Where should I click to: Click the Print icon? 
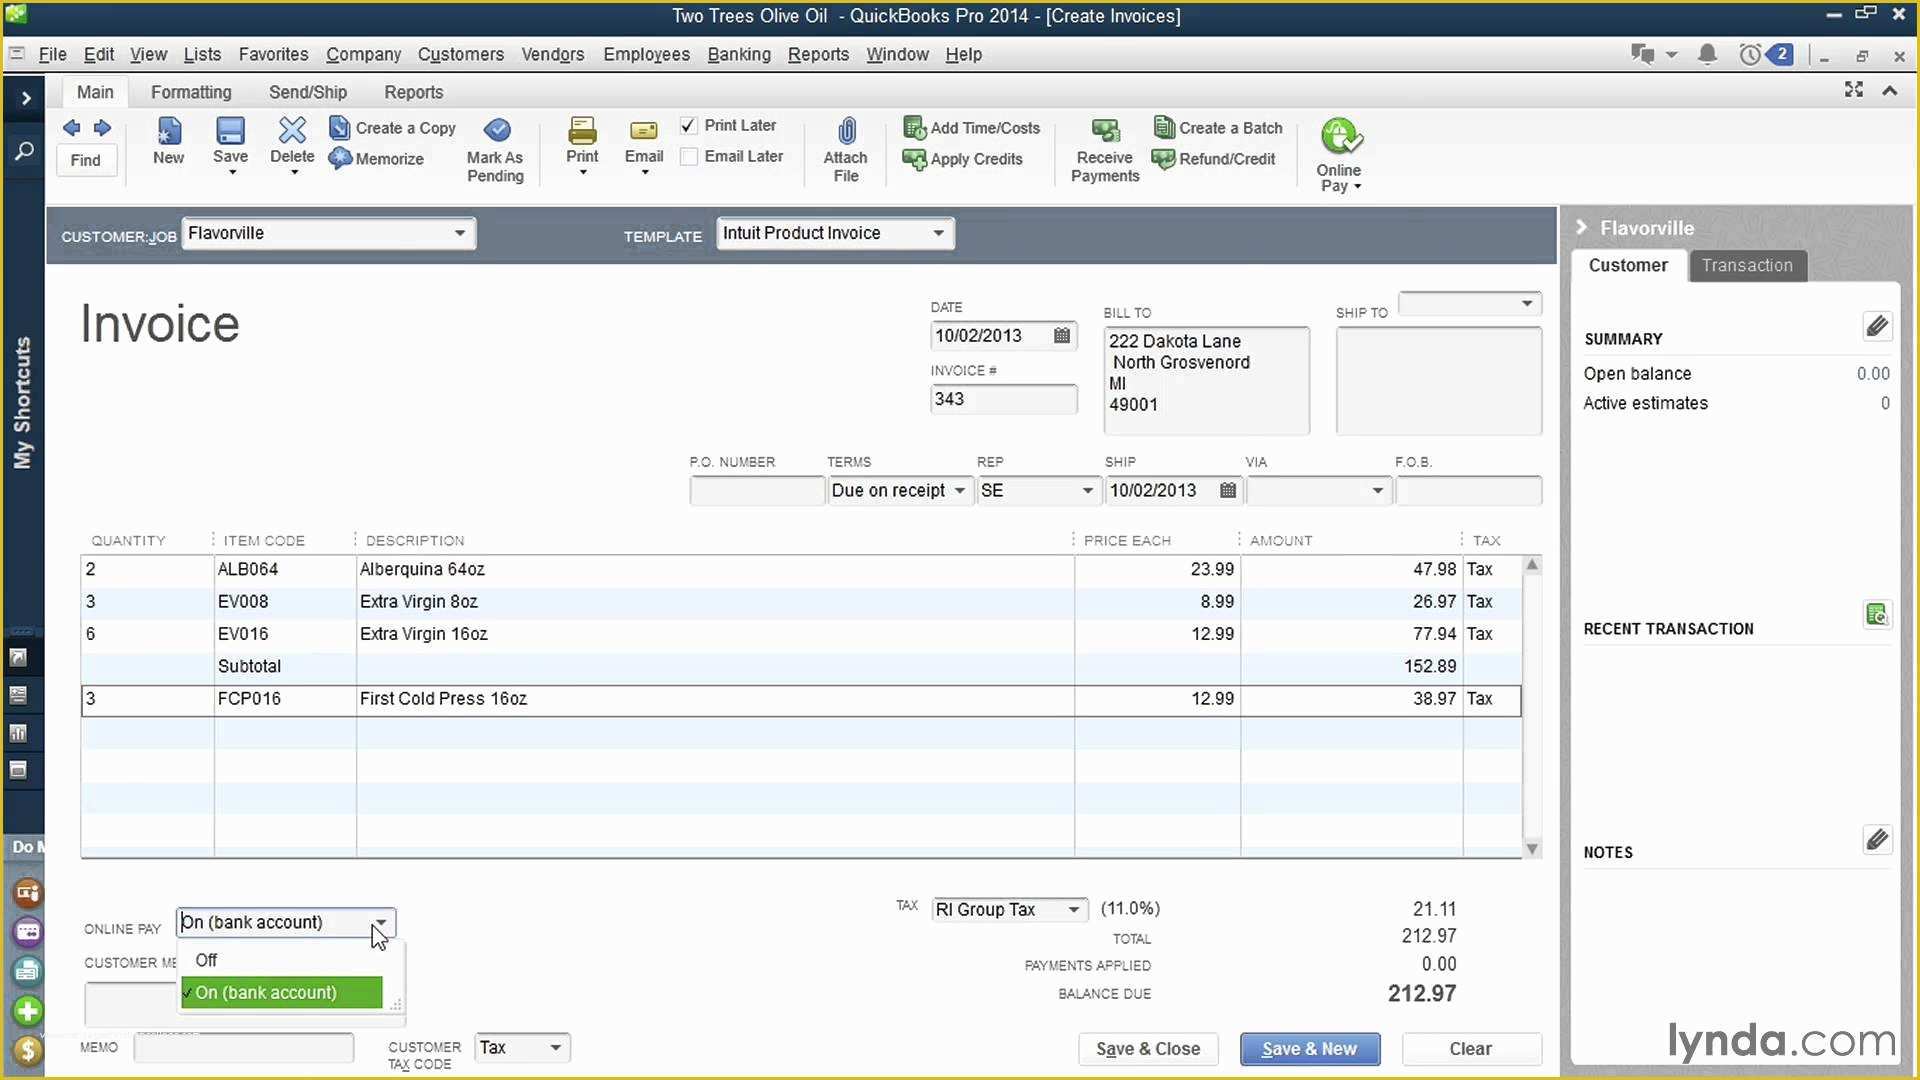582,130
